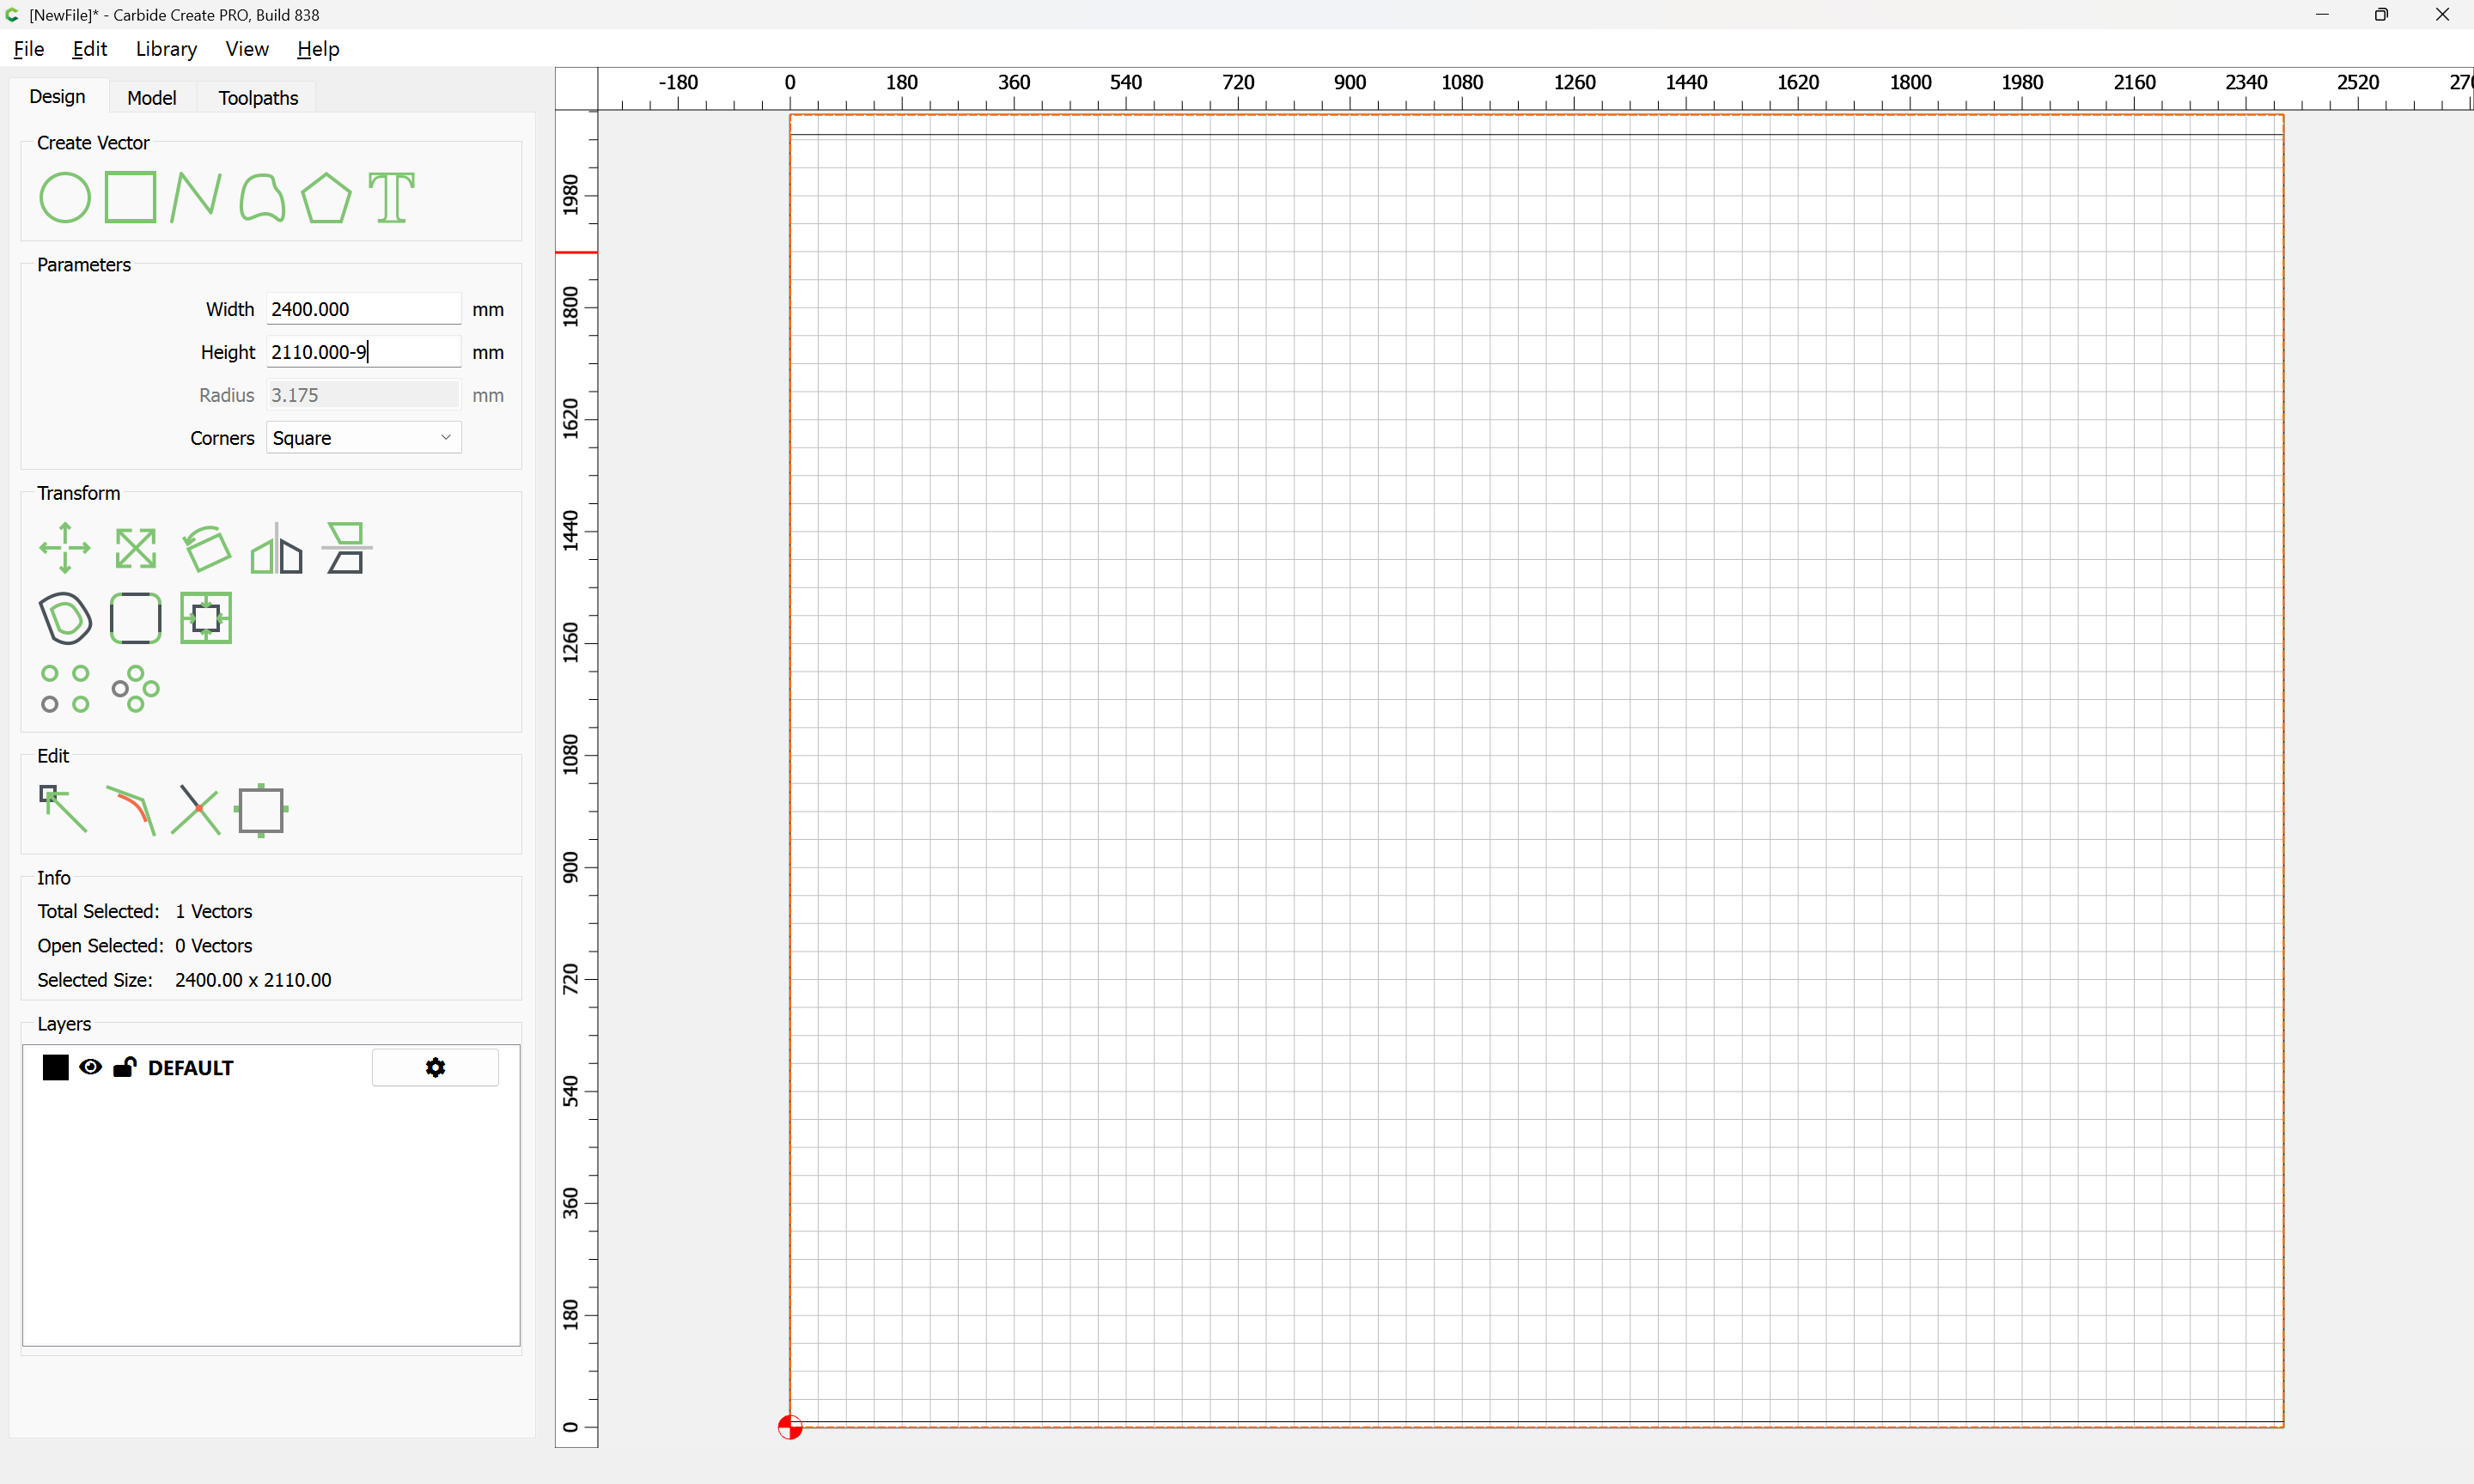2474x1484 pixels.
Task: Open the File menu
Action: [28, 49]
